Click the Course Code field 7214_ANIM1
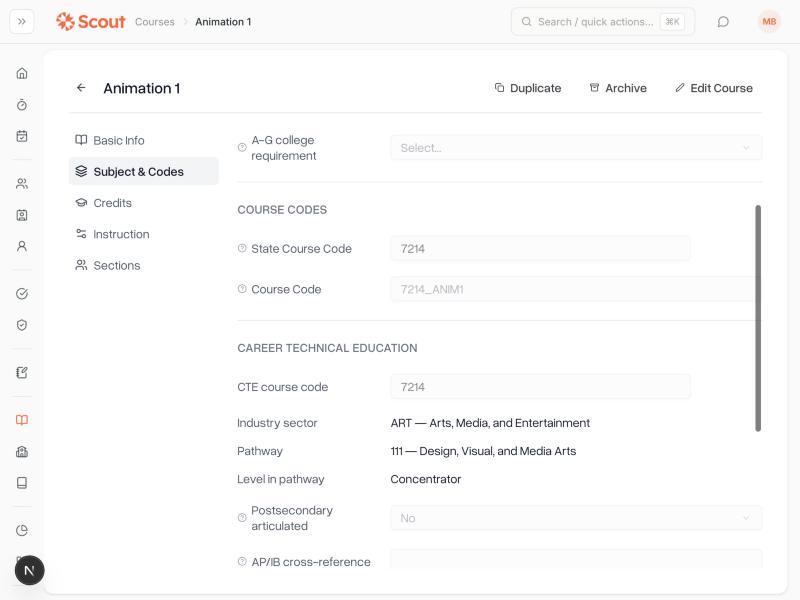The width and height of the screenshot is (800, 600). [576, 289]
